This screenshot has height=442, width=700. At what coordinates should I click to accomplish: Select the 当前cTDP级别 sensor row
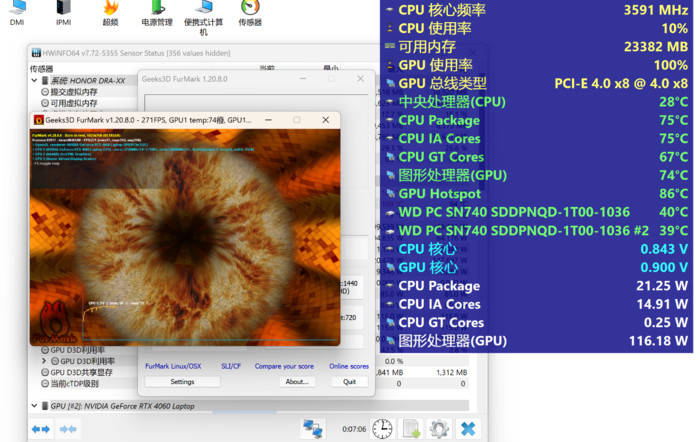pyautogui.click(x=70, y=384)
